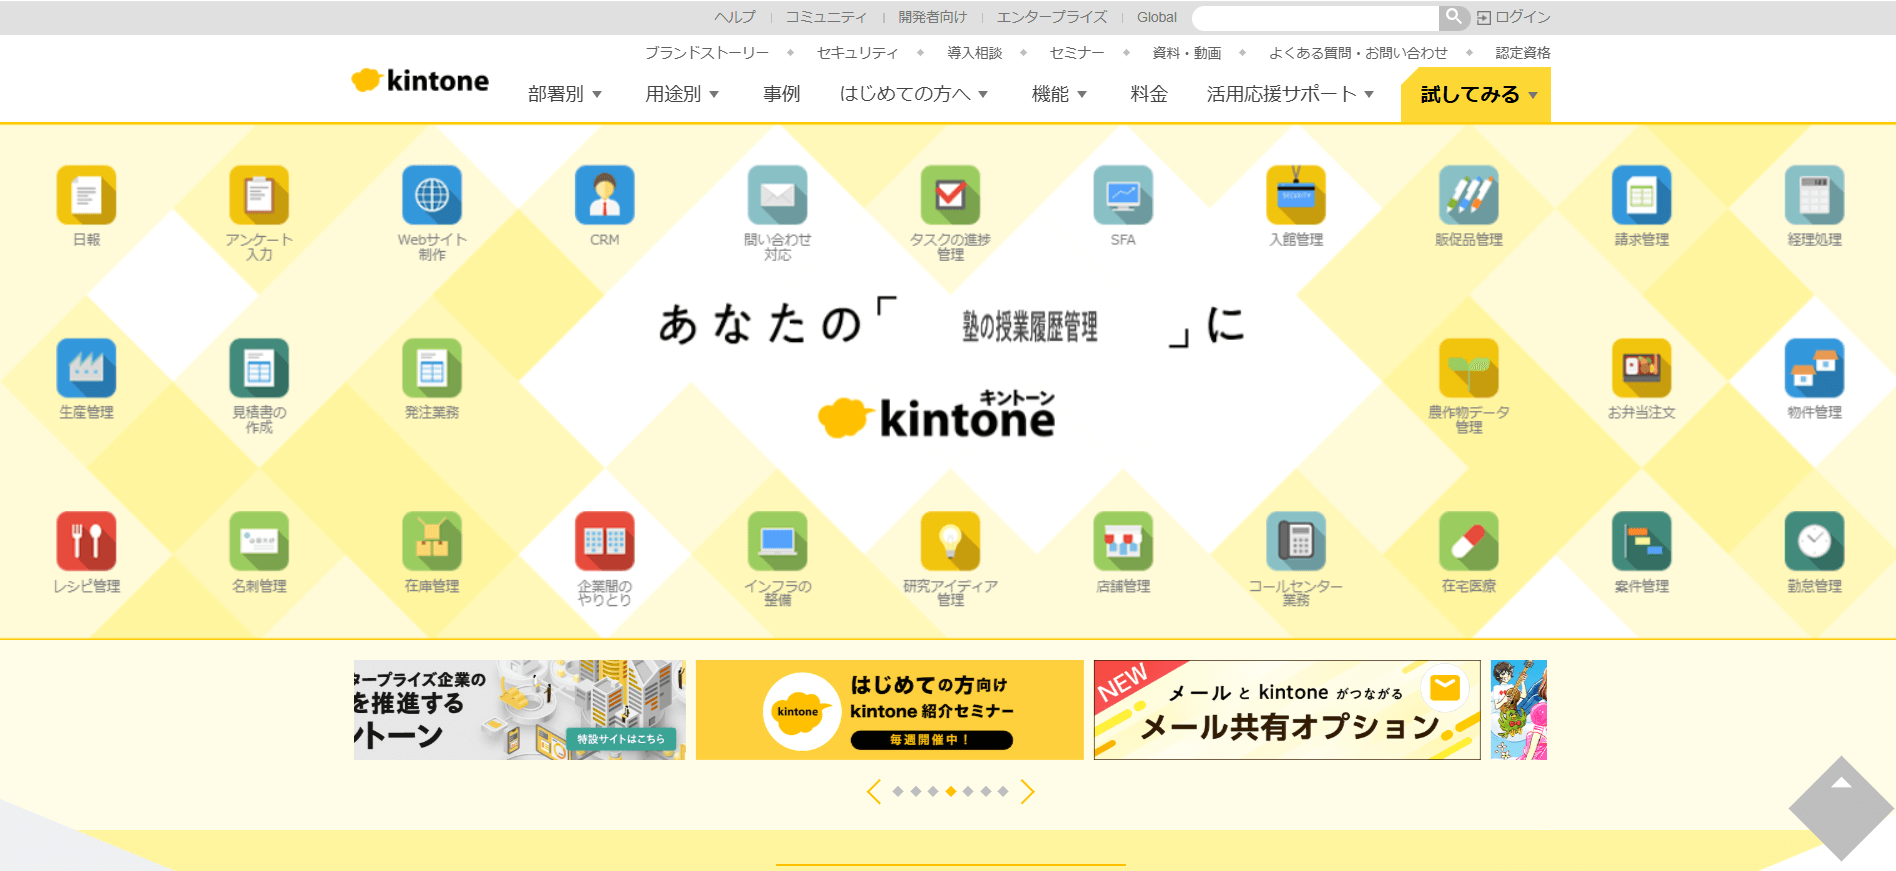
Task: Select the 請求管理 spreadsheet icon
Action: [x=1642, y=195]
